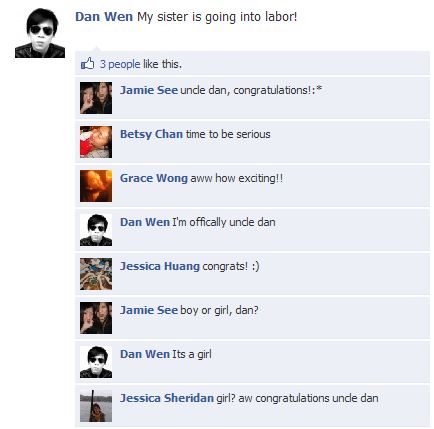Open Jessica Sheridan's profile name link
The height and width of the screenshot is (429, 434).
click(167, 398)
